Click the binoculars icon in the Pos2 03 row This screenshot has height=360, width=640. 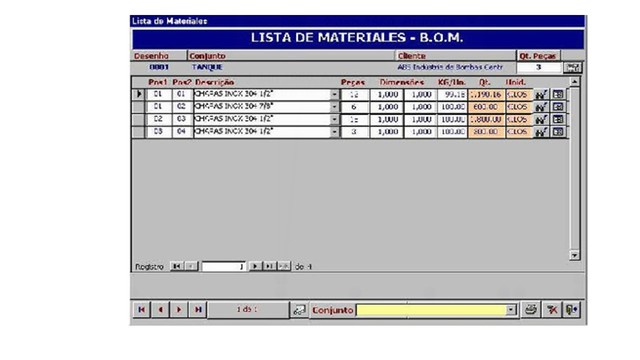(541, 120)
